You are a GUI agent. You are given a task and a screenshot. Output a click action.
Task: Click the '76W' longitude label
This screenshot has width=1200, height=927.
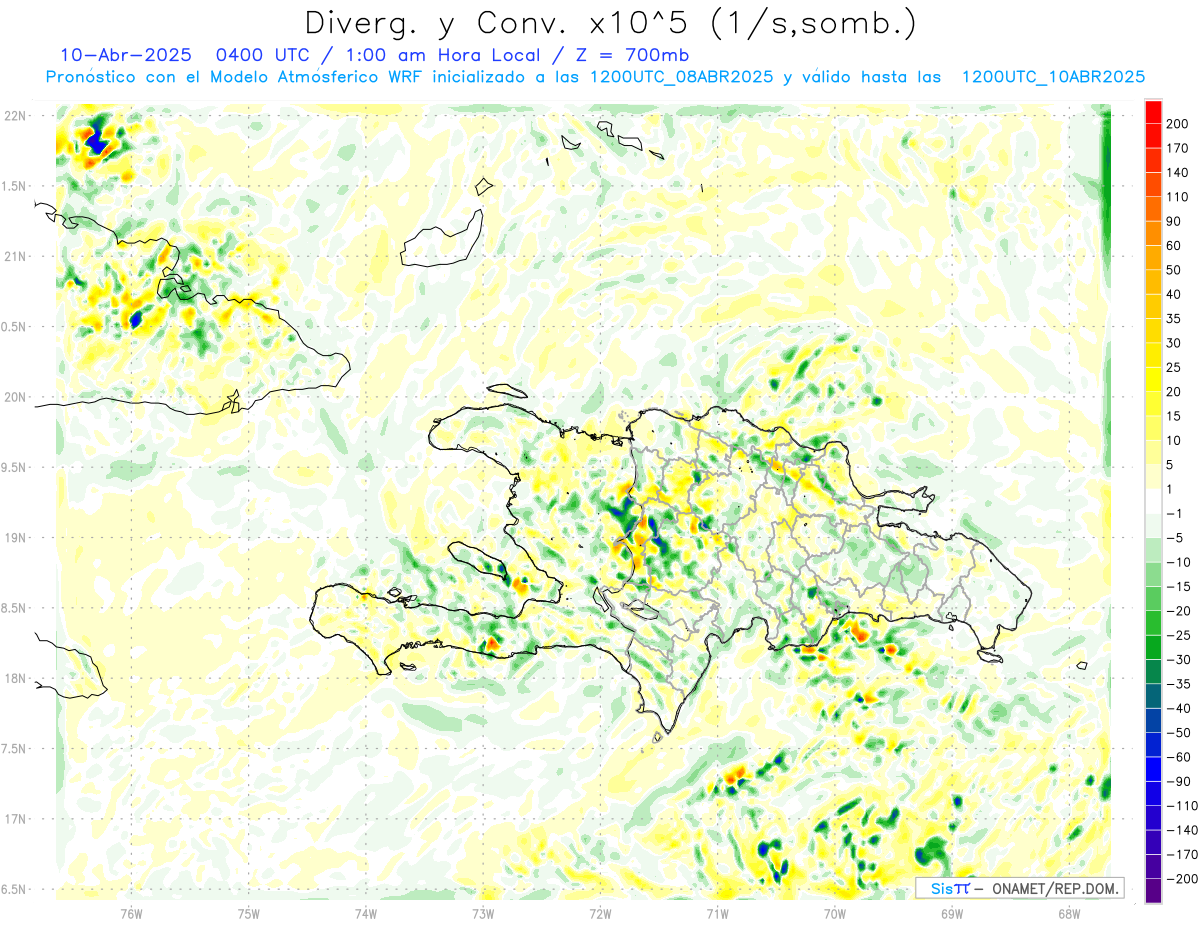coord(131,913)
